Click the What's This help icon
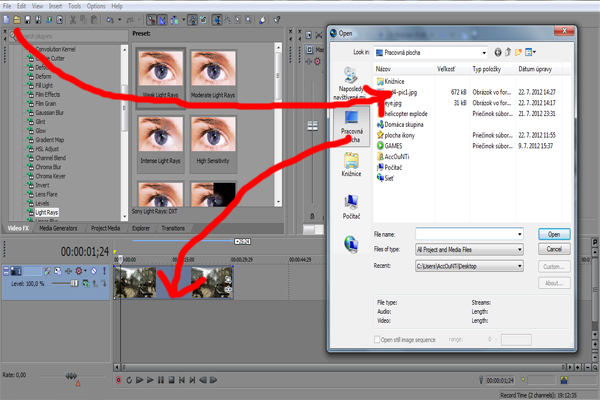This screenshot has width=600, height=400. tap(277, 20)
